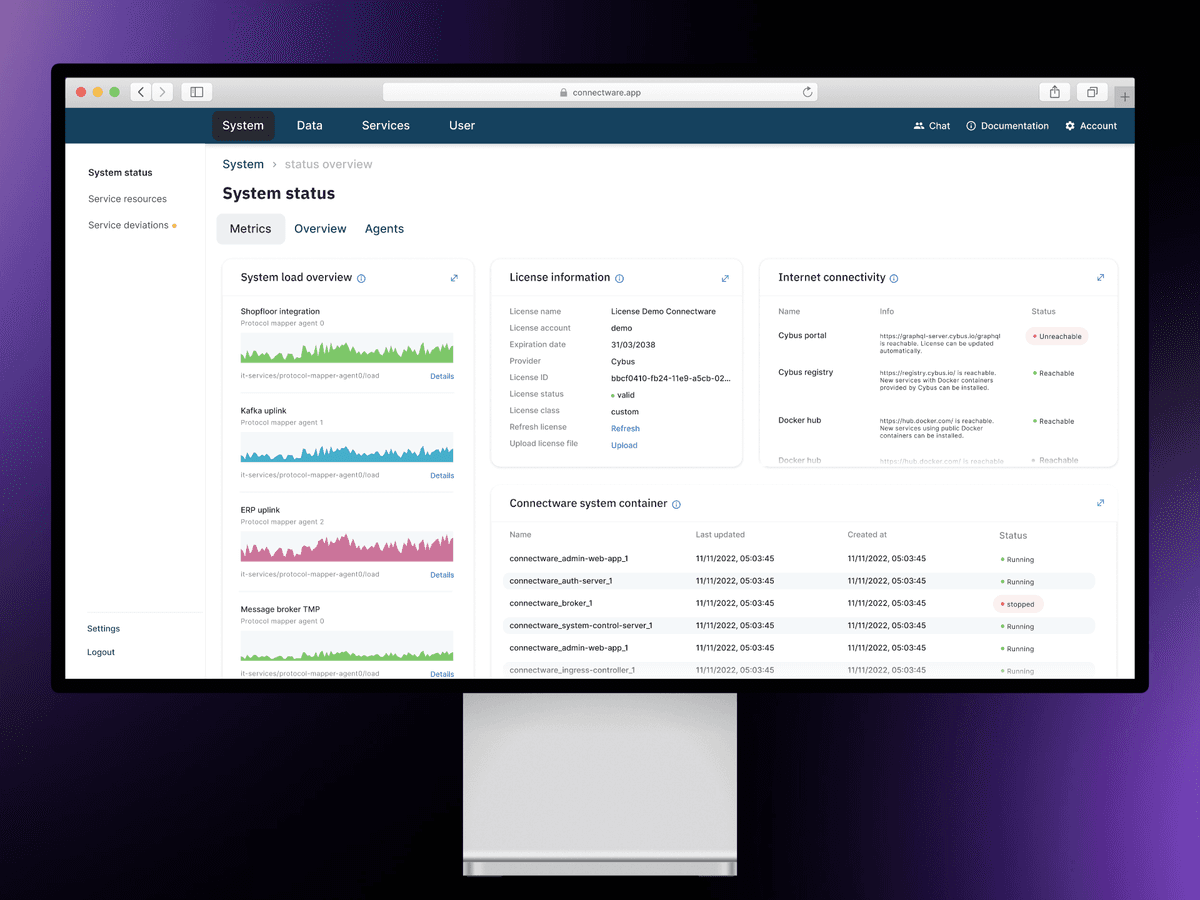Toggle the Safari sidebar icon
The image size is (1200, 900).
point(196,91)
